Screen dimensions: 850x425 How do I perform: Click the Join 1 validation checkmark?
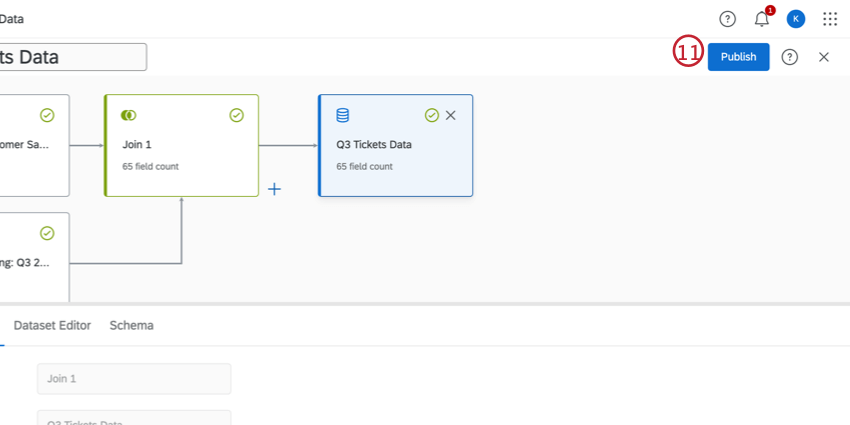coord(237,115)
